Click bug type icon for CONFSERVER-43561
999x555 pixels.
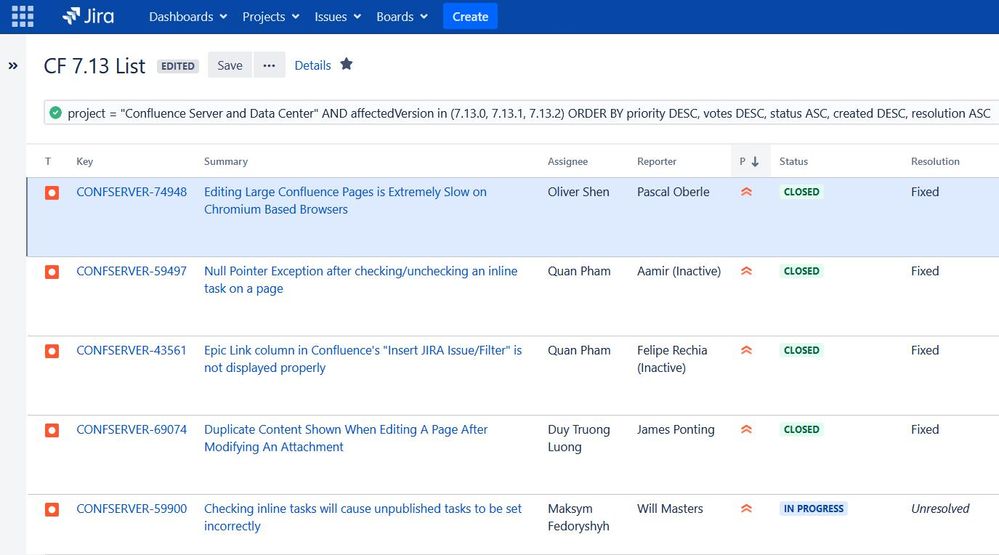click(x=52, y=351)
